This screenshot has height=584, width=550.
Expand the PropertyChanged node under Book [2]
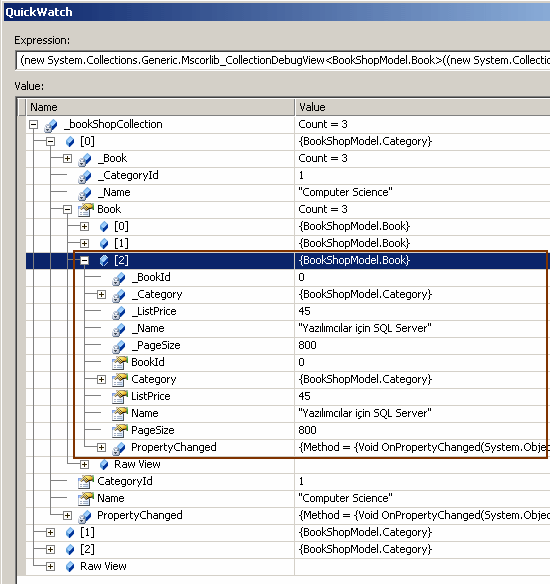101,447
